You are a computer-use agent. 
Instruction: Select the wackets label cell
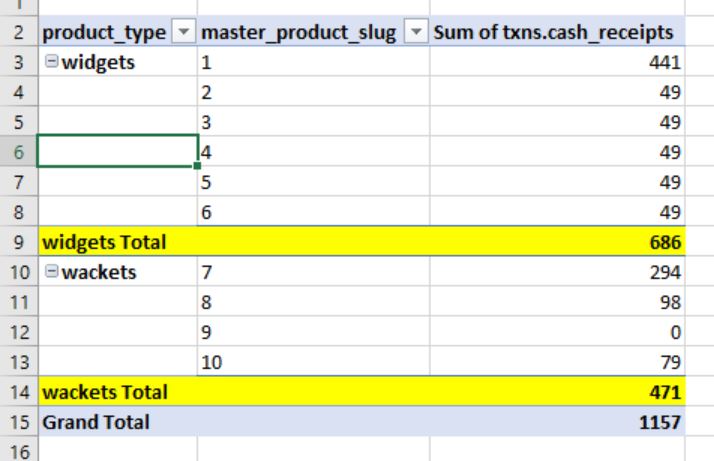click(118, 272)
